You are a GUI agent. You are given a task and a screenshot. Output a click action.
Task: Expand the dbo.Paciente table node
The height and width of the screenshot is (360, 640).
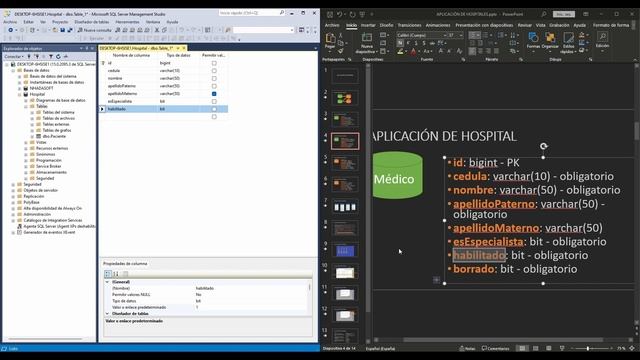[x=32, y=136]
